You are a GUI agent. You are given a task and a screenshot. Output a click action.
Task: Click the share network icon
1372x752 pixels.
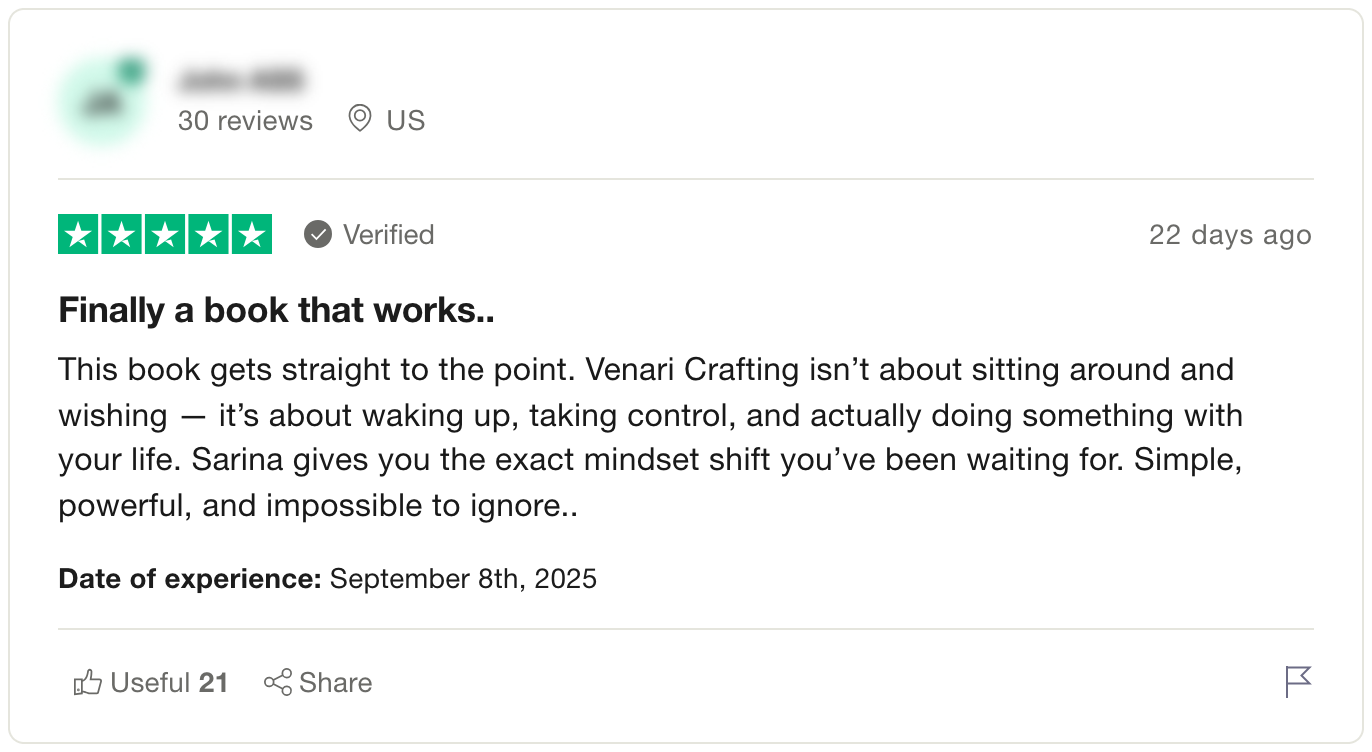[277, 683]
